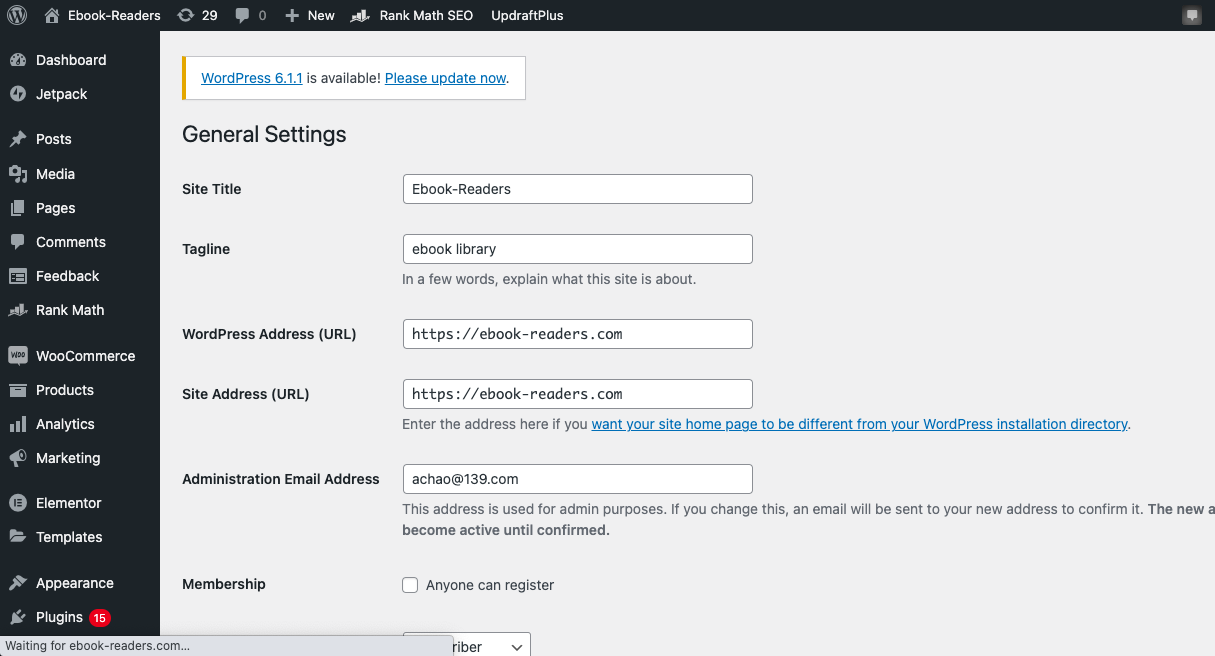Open the Templates menu label
1215x656 pixels.
click(x=69, y=537)
